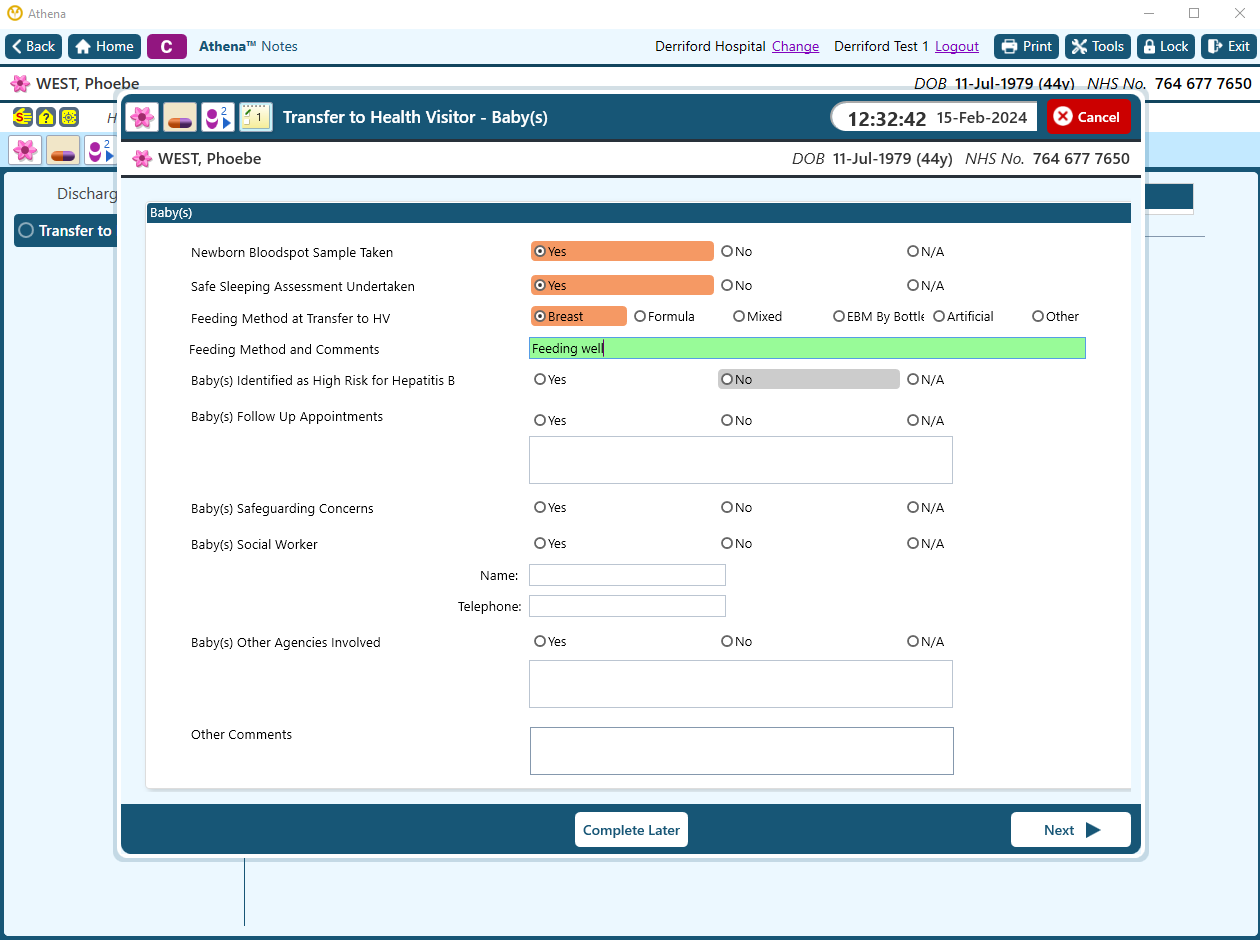
Task: Select No for Baby(s) Safeguarding Concerns
Action: [737, 508]
